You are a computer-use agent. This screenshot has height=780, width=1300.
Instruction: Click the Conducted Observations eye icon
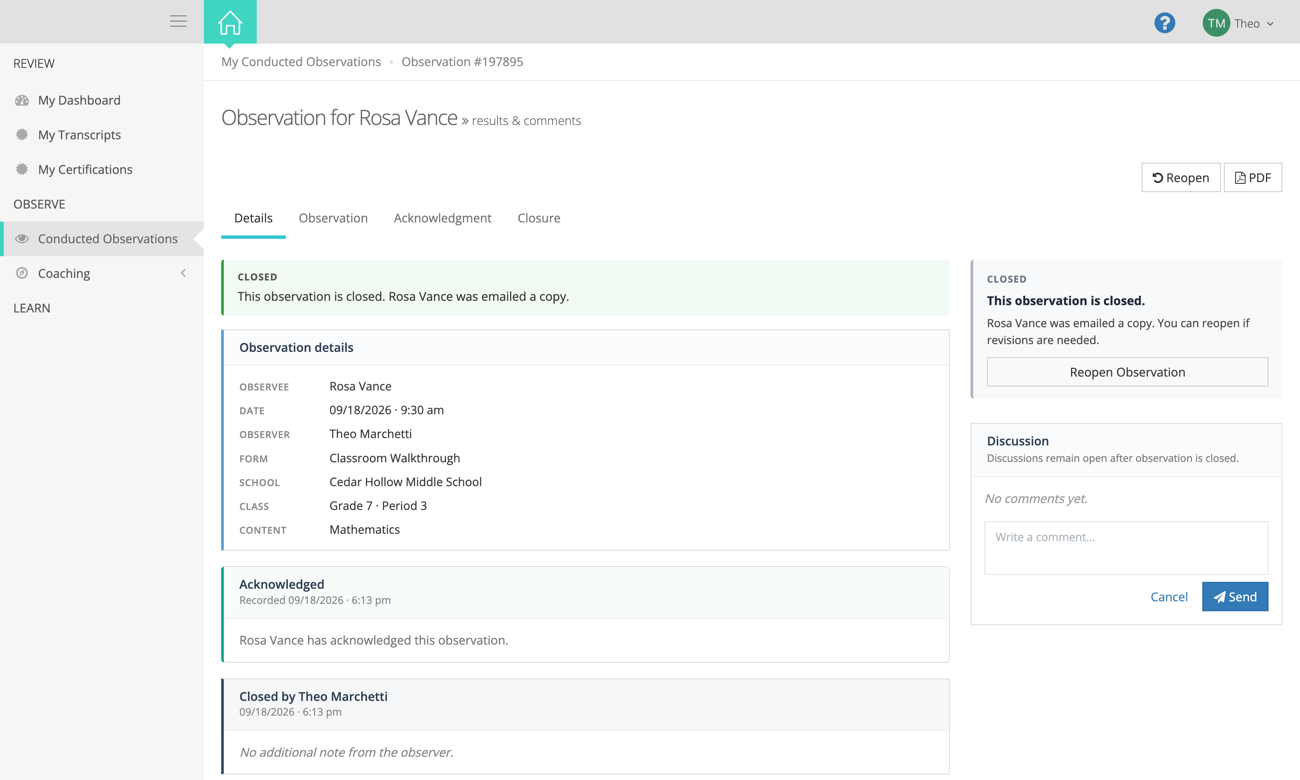(x=22, y=239)
